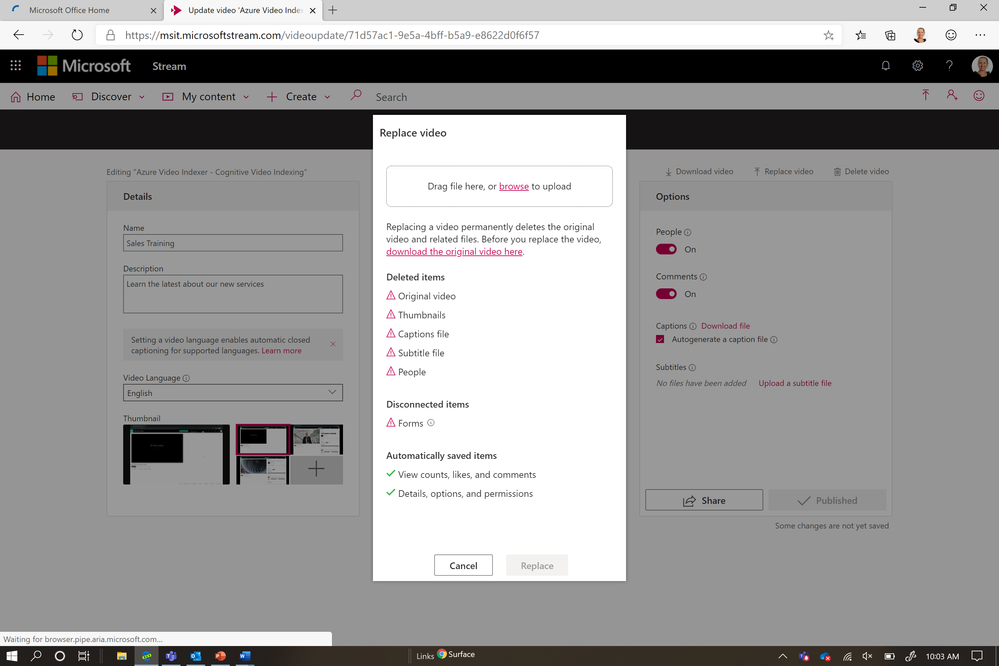Expand the Discover menu
The height and width of the screenshot is (666, 999).
click(109, 97)
